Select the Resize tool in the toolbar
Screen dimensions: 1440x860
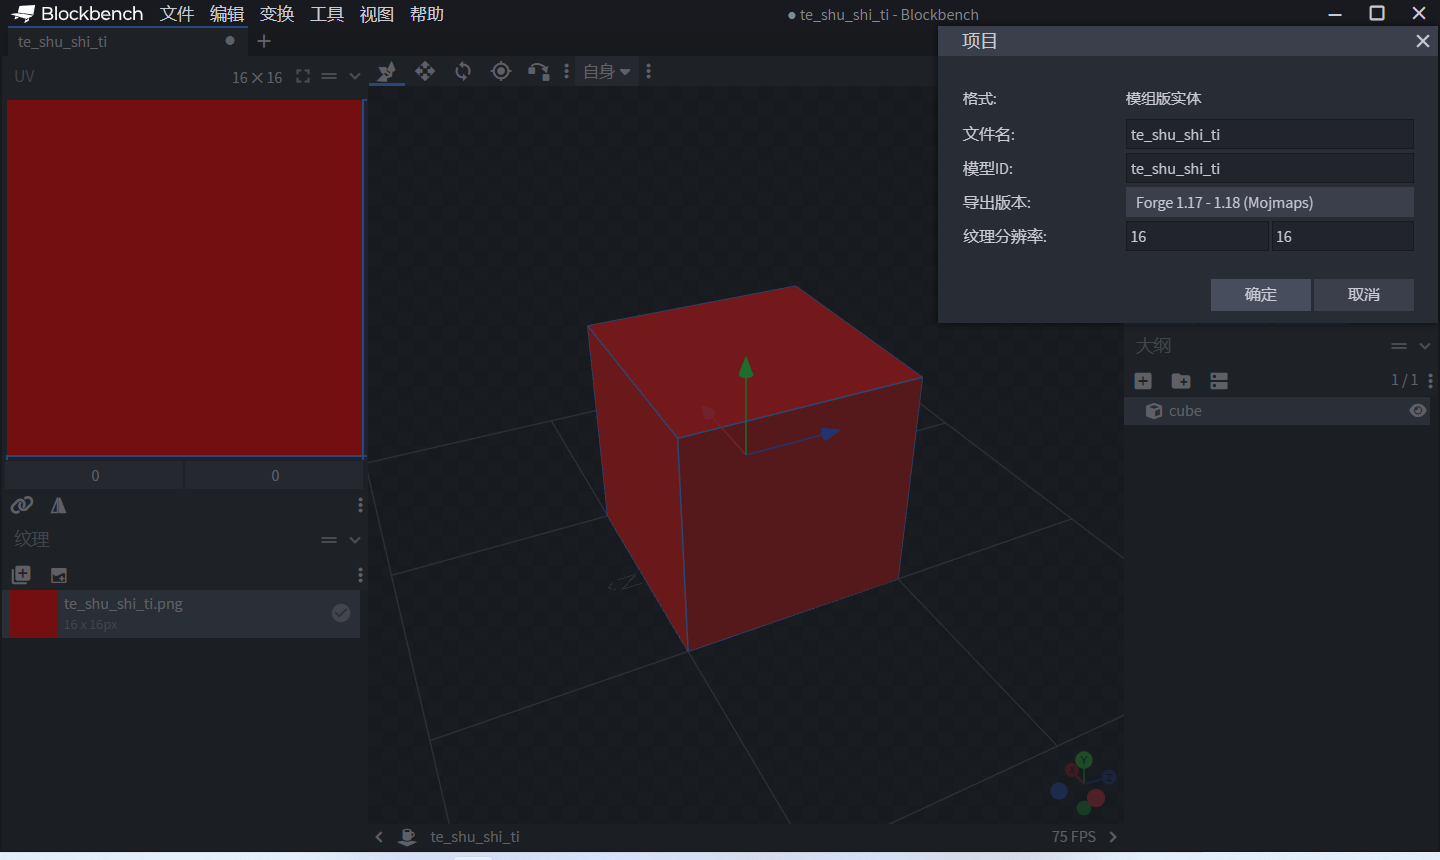coord(387,71)
